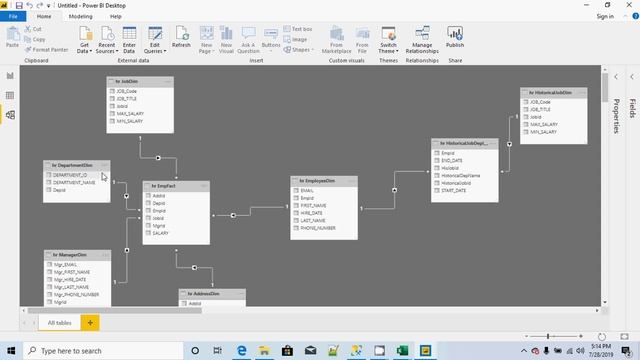Open the Quick Access Toolbar customize dropdown
The height and width of the screenshot is (360, 640).
(49, 6)
